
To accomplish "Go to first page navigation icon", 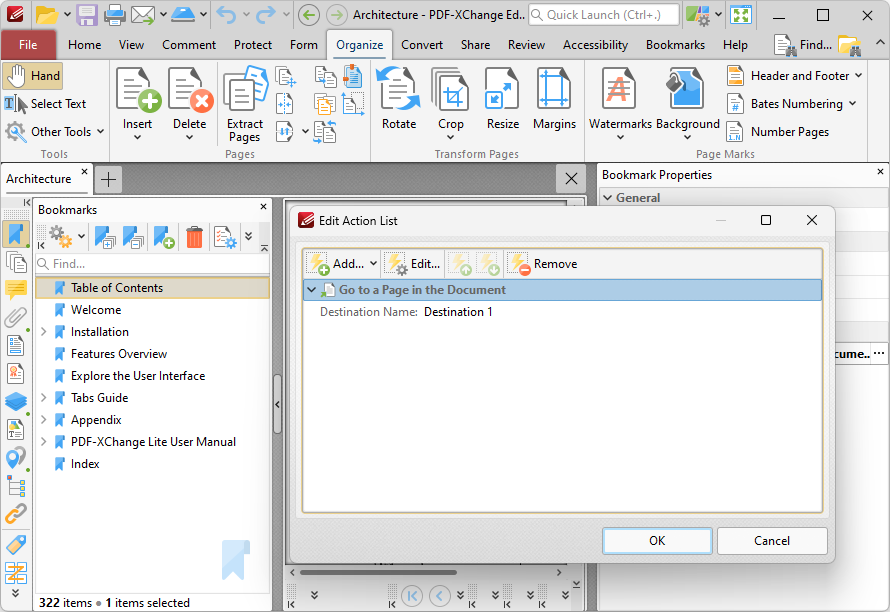I will click(412, 596).
